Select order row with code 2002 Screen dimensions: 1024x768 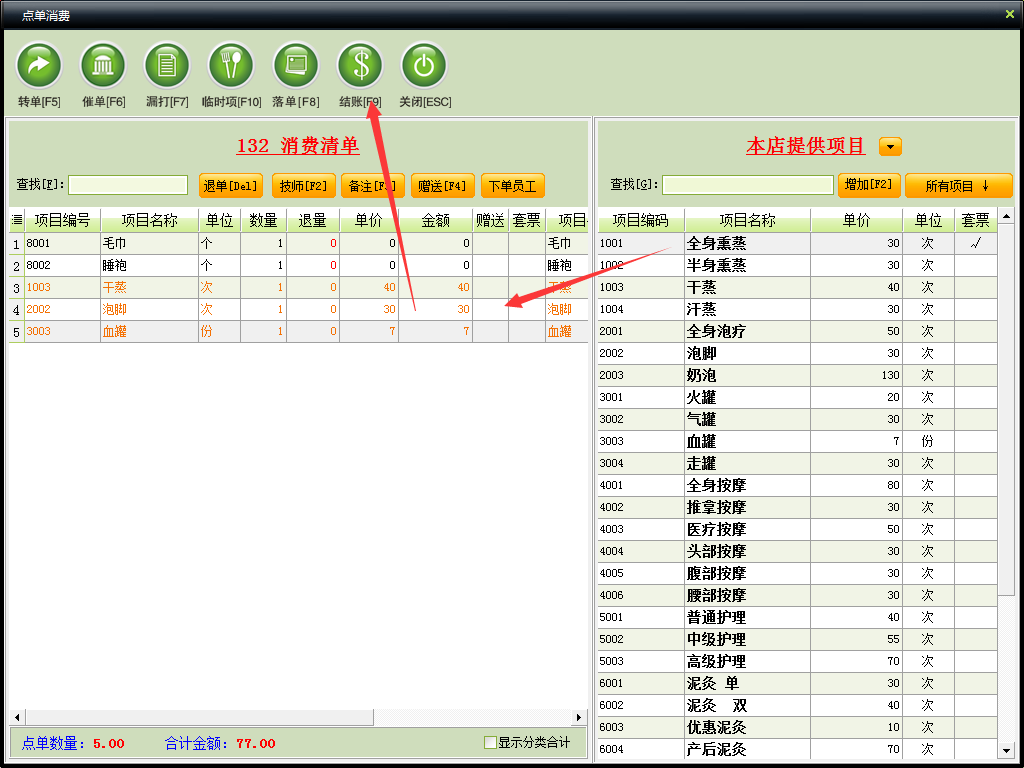coord(298,309)
